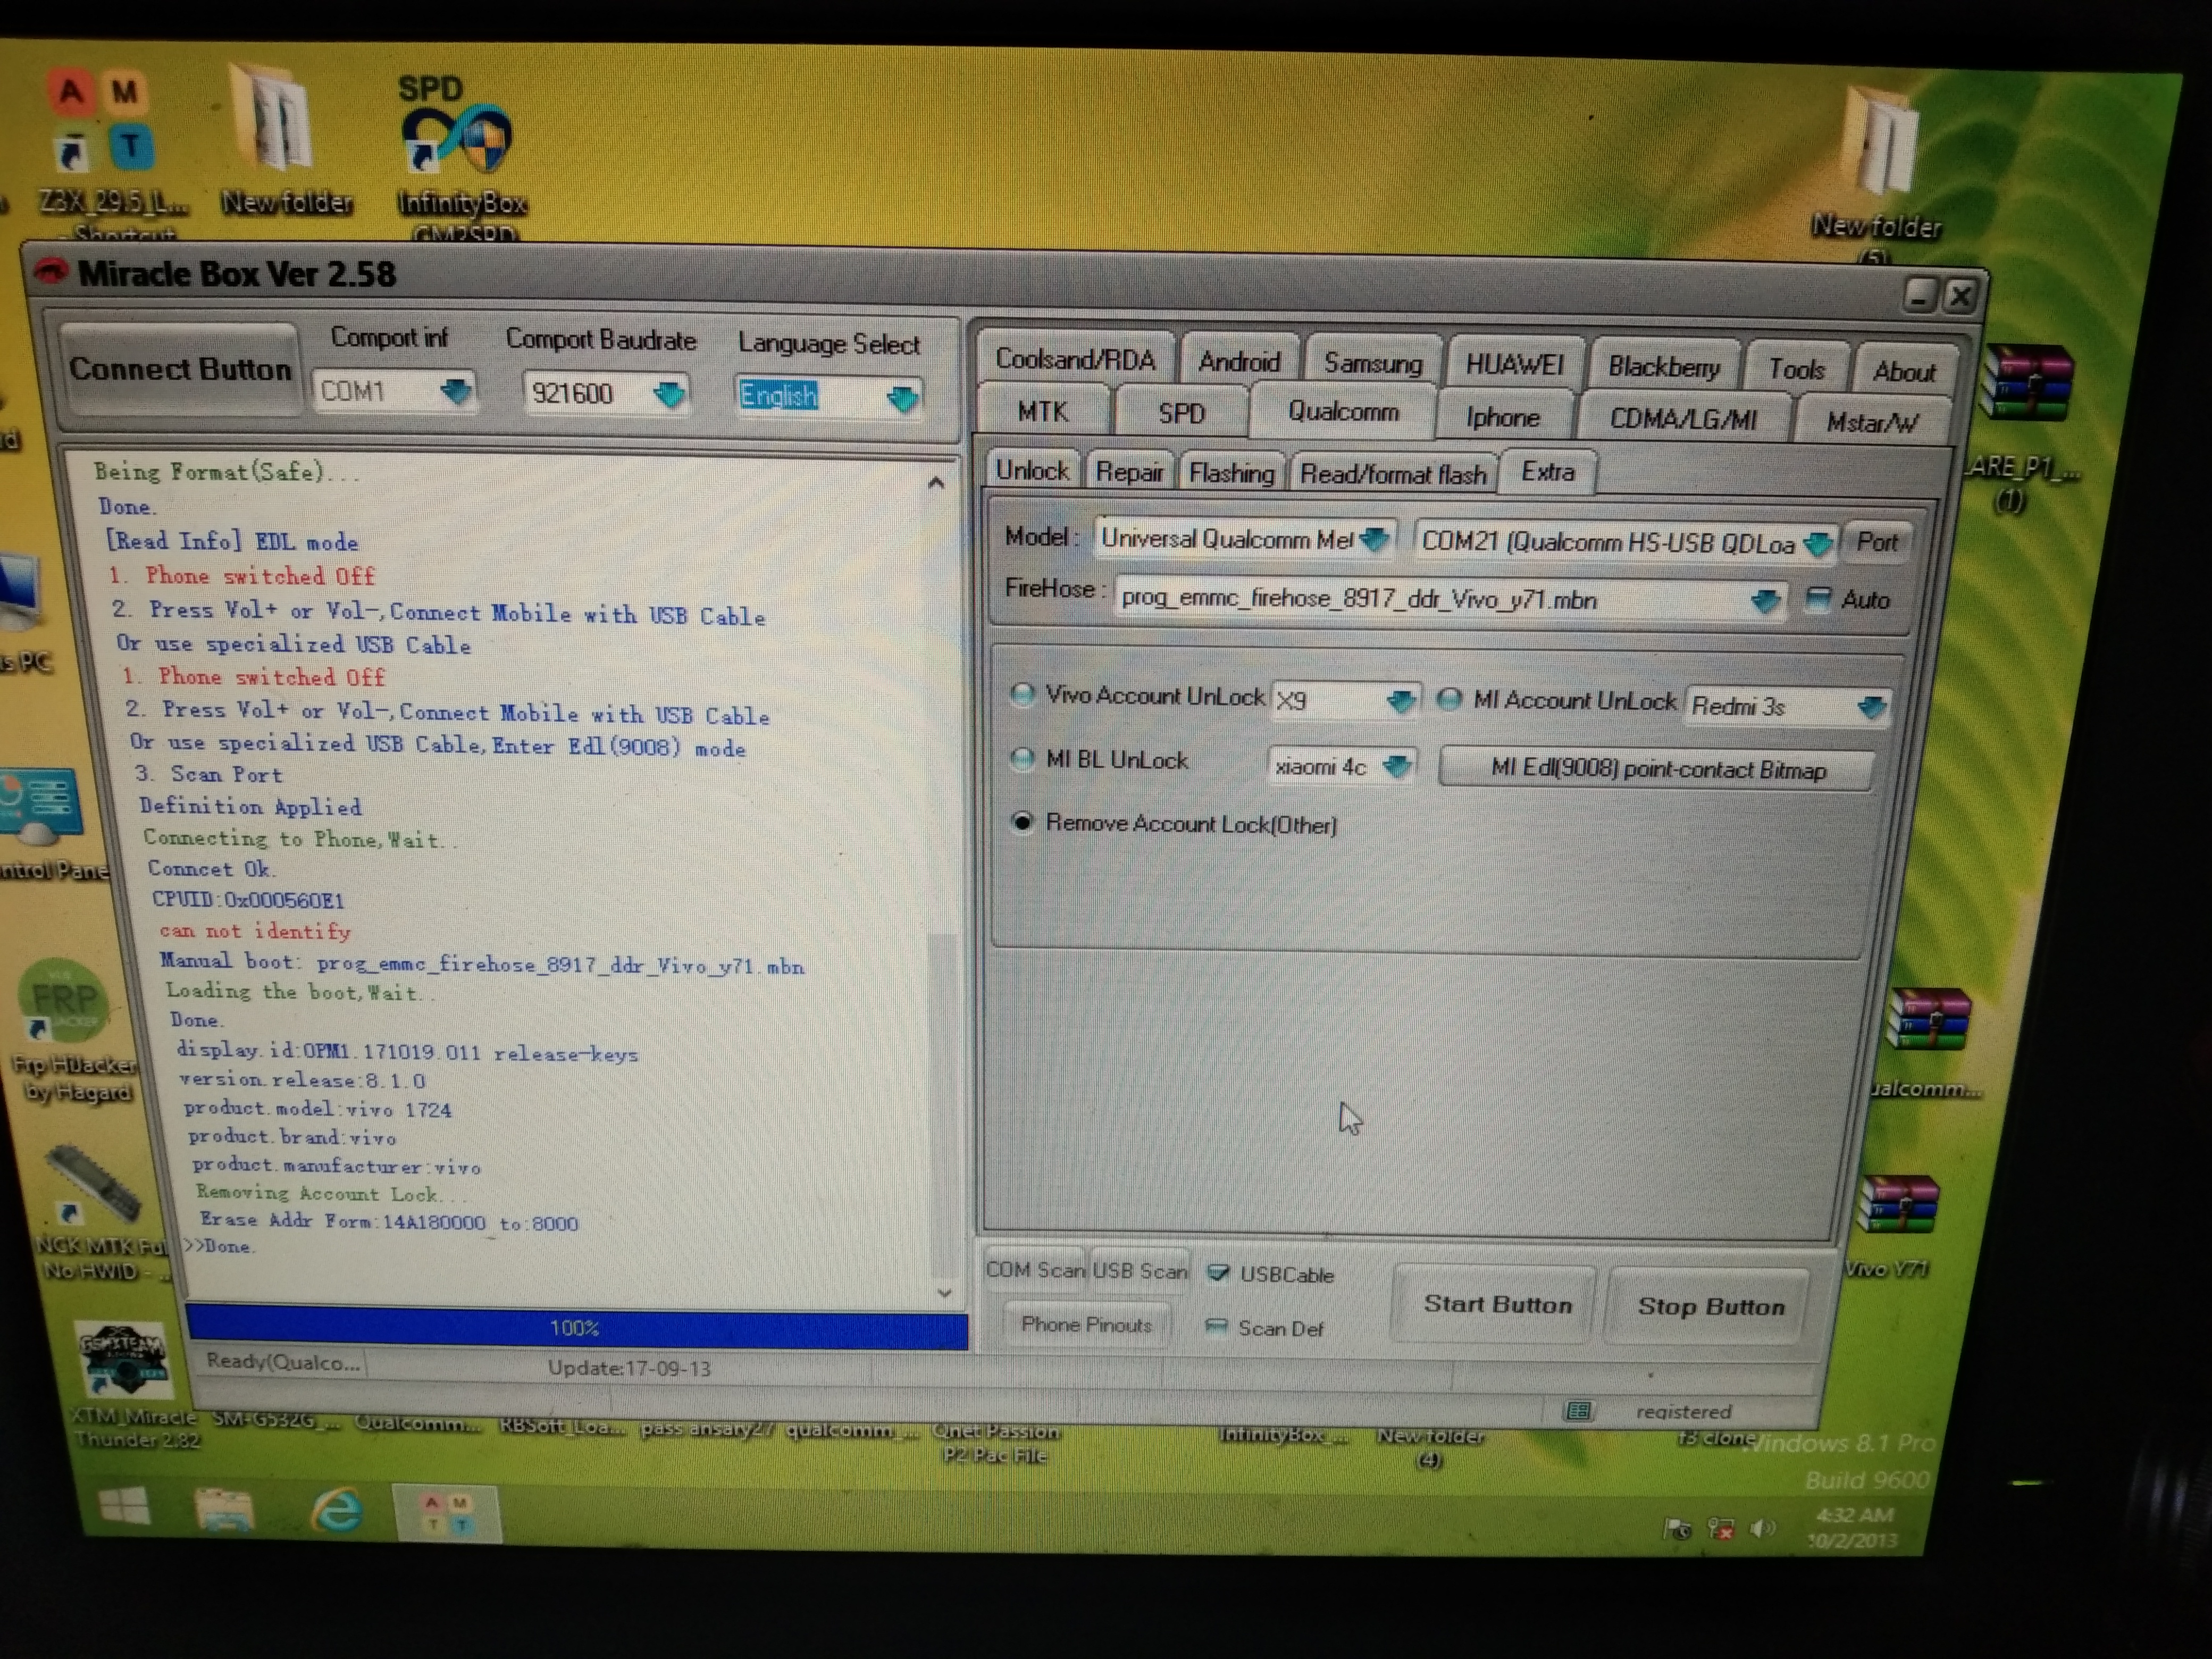The width and height of the screenshot is (2212, 1659).
Task: Open File Explorer from the taskbar
Action: [x=224, y=1509]
